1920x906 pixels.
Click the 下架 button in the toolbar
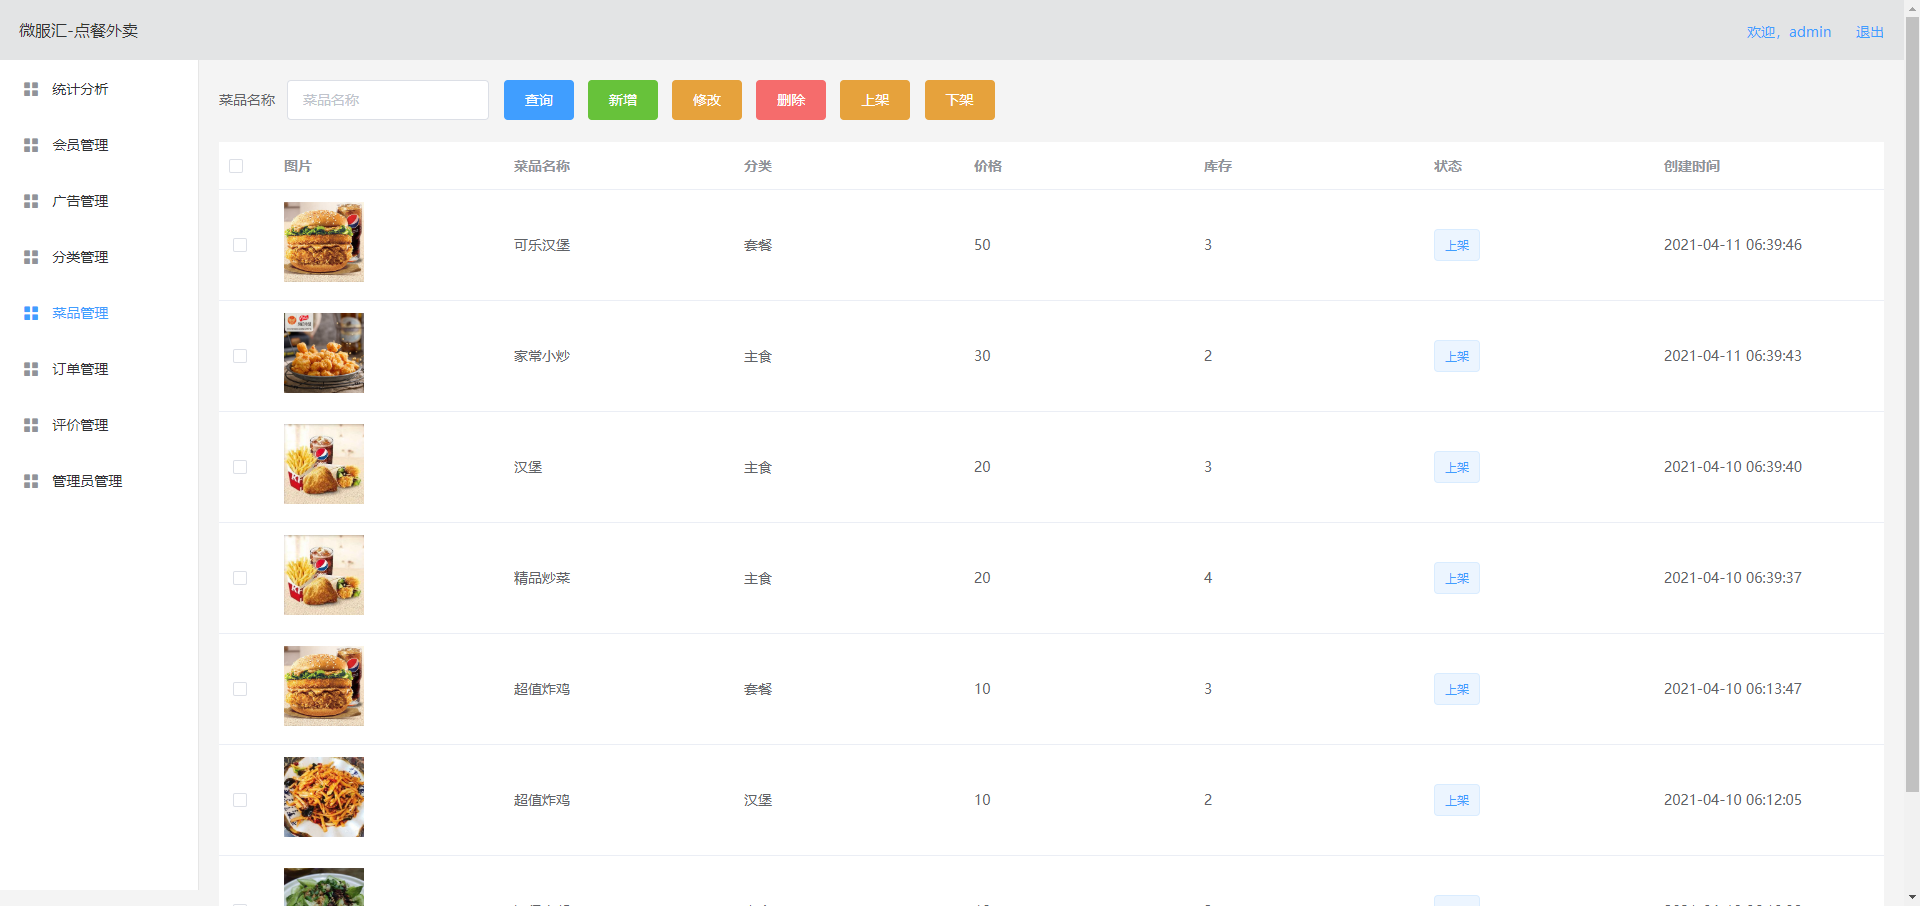point(960,100)
